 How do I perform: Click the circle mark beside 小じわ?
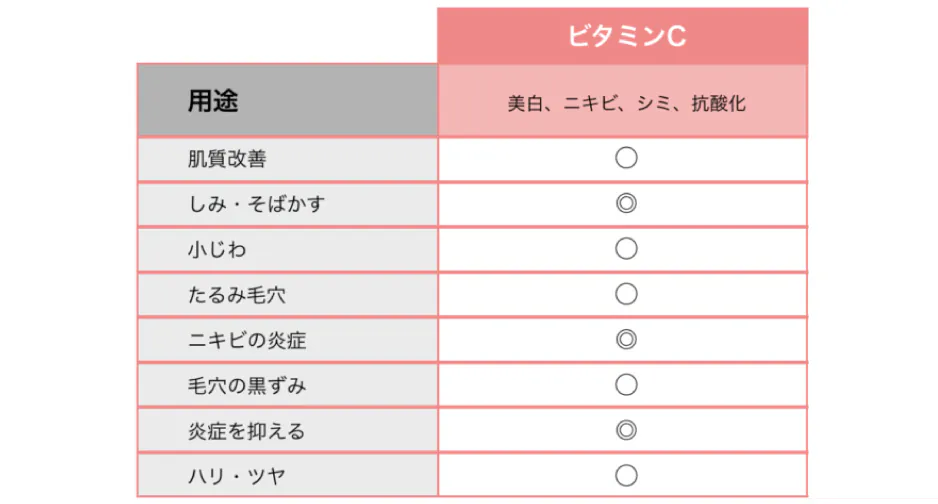coord(626,249)
